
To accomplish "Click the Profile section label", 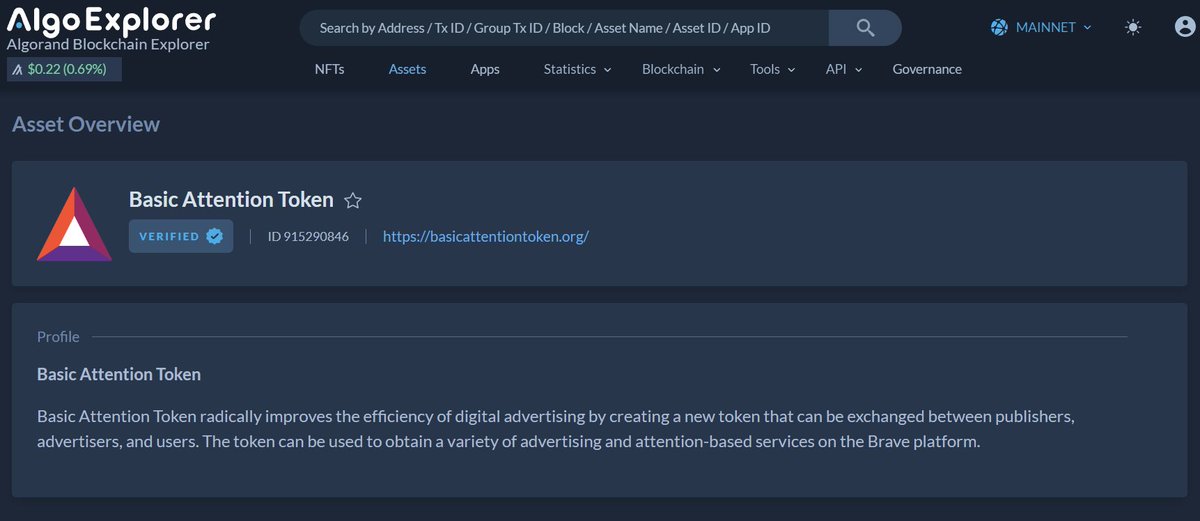I will click(x=58, y=337).
